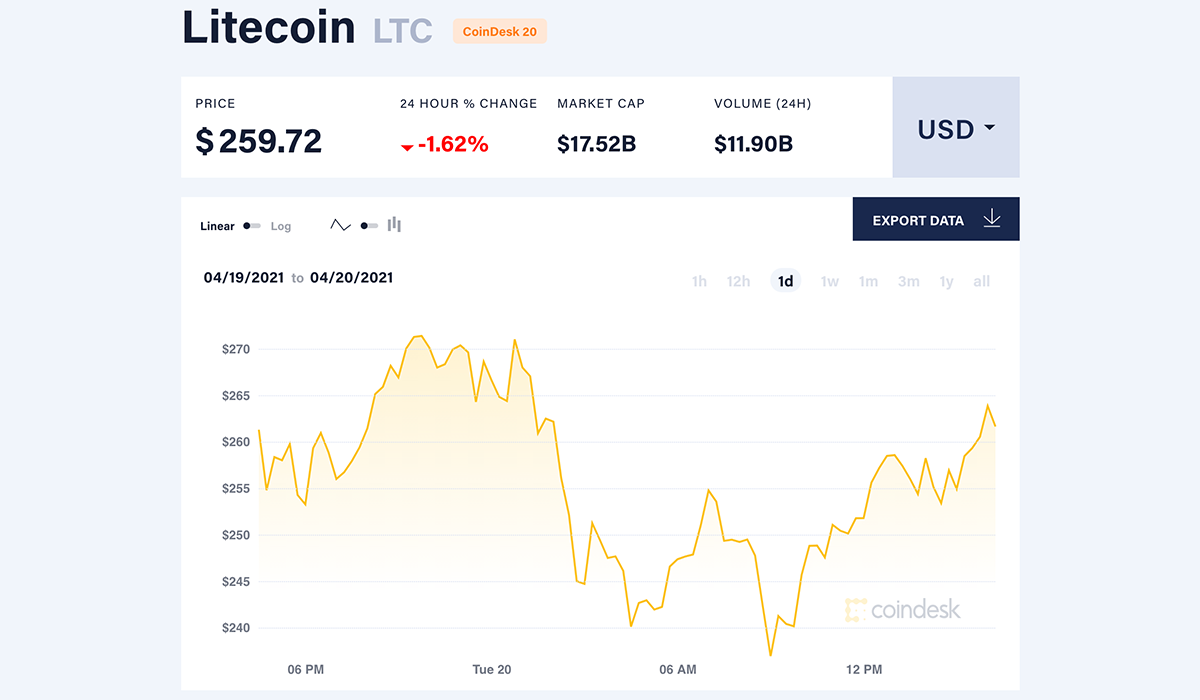
Task: Edit the start date 04/19/2021
Action: tap(242, 278)
